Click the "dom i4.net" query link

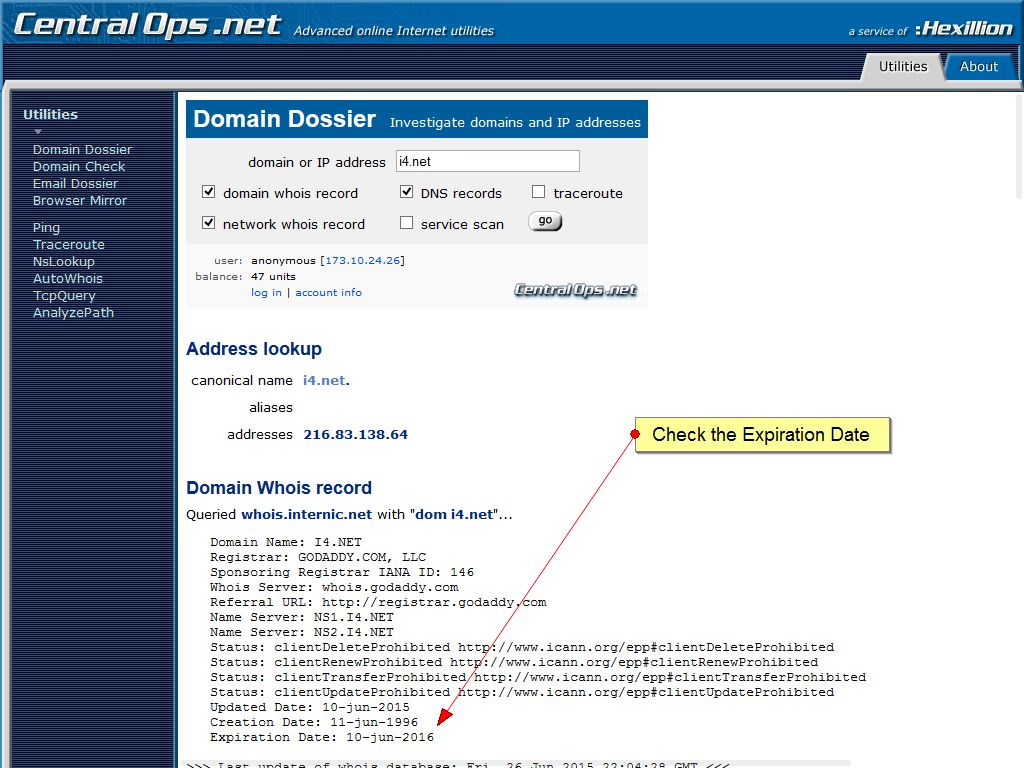(454, 515)
